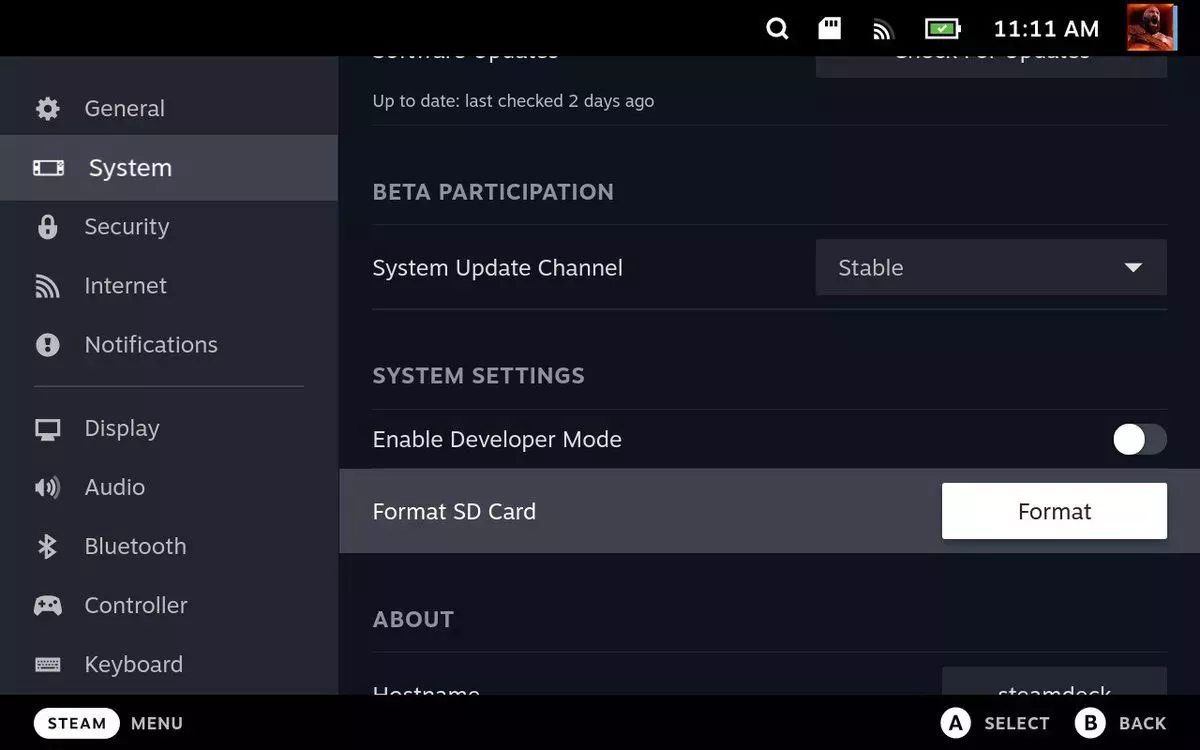Click the search magnifier icon in top bar
The width and height of the screenshot is (1200, 750).
pos(777,29)
